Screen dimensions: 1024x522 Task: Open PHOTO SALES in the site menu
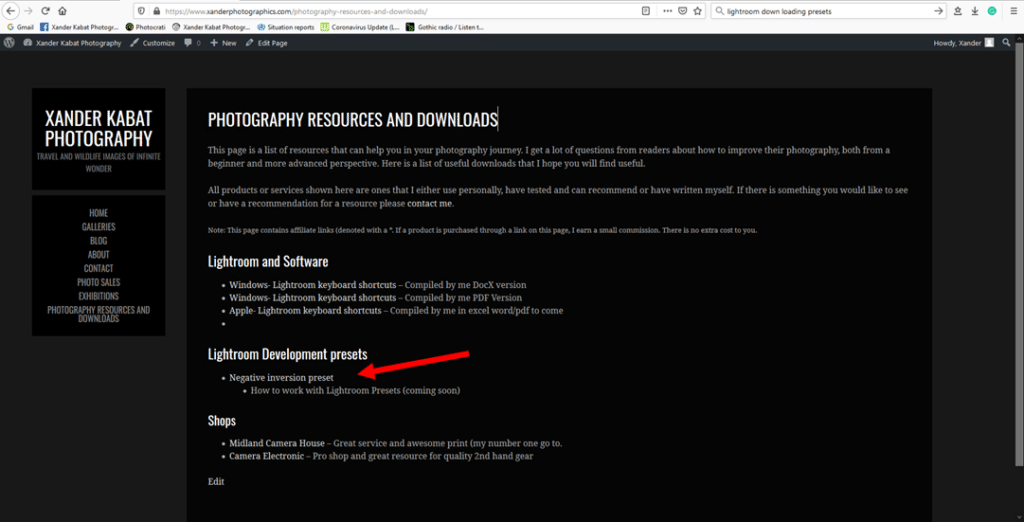[99, 282]
